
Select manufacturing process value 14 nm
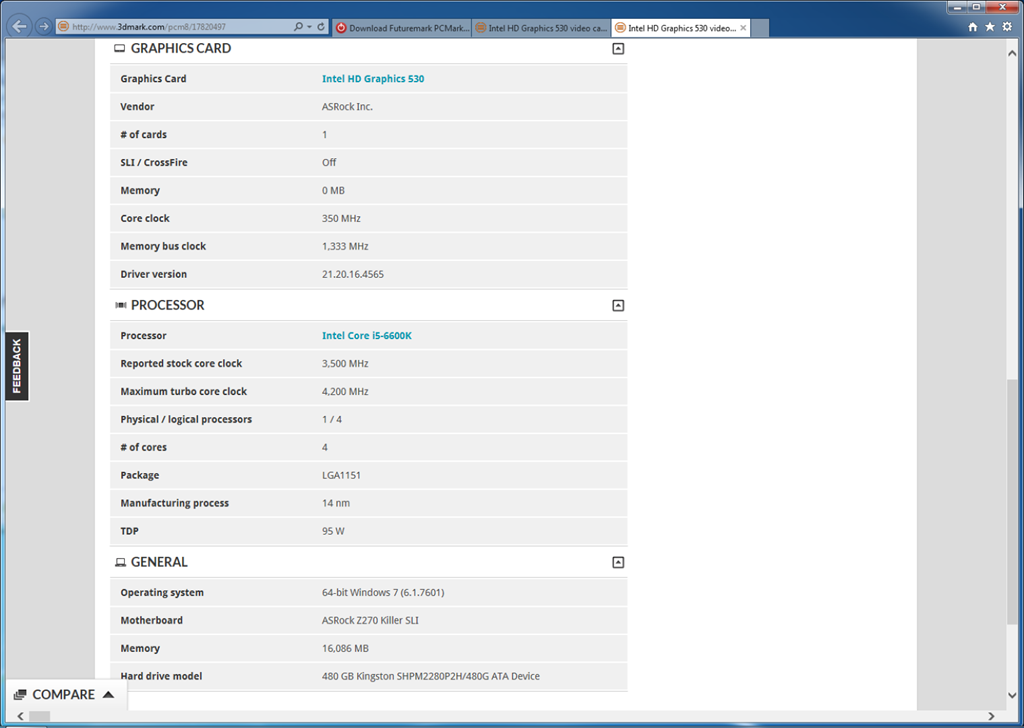336,503
